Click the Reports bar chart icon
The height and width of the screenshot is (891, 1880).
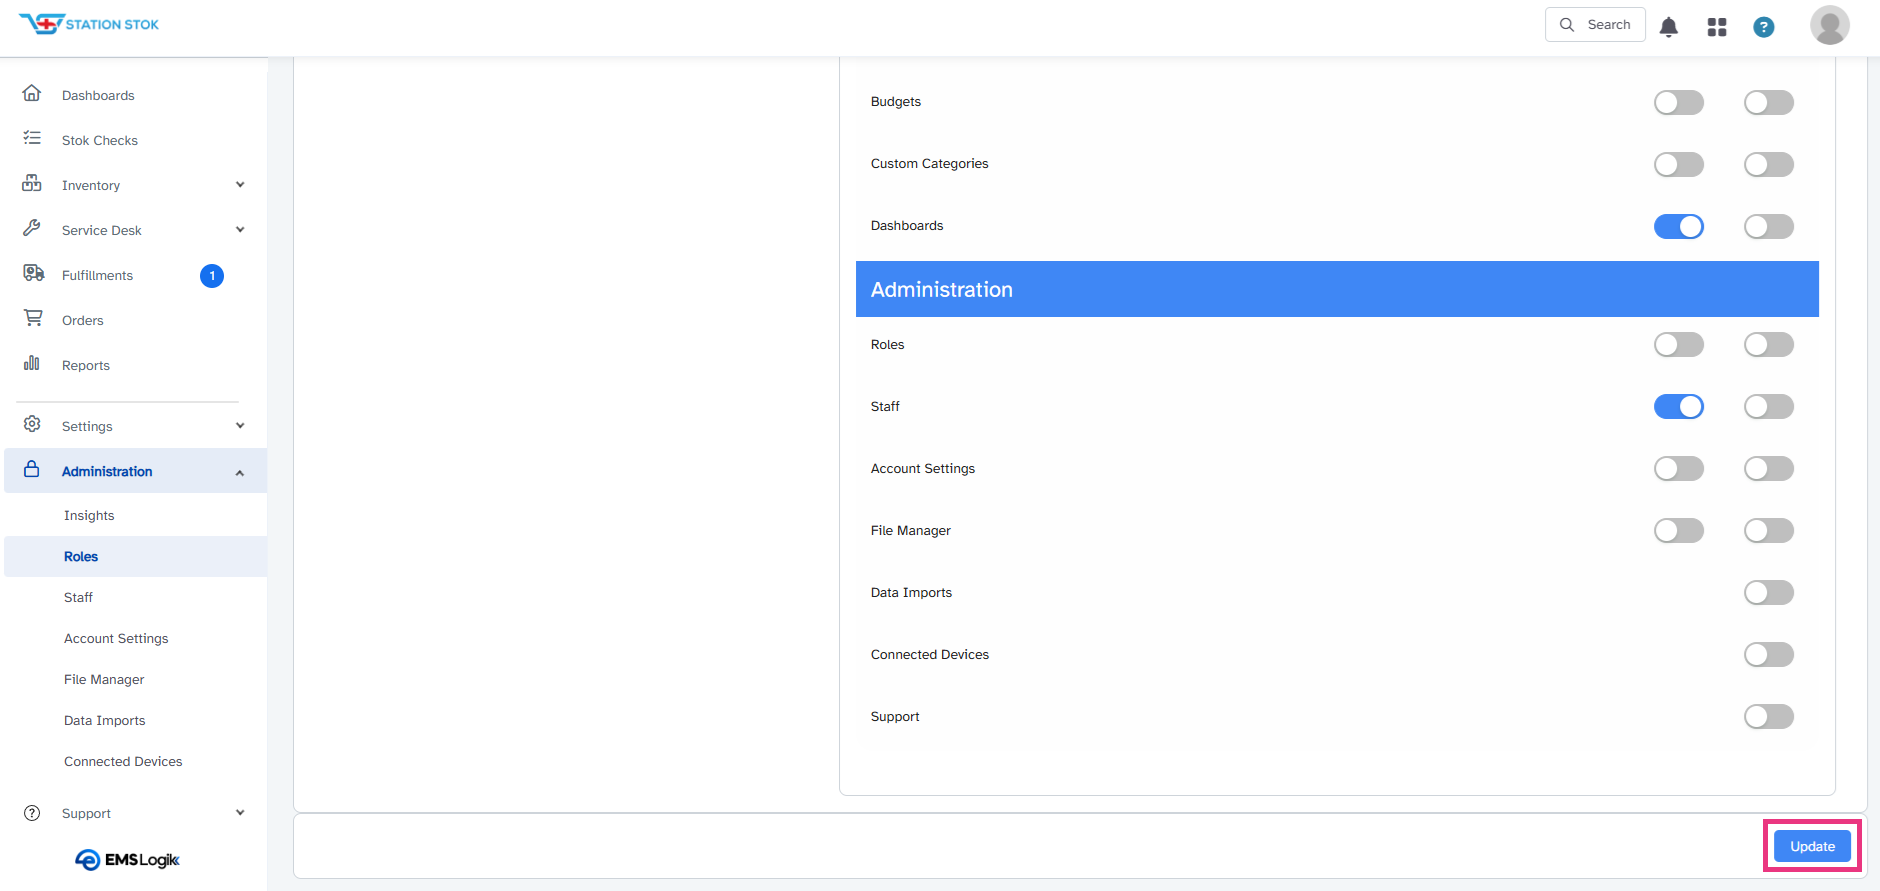pos(32,363)
